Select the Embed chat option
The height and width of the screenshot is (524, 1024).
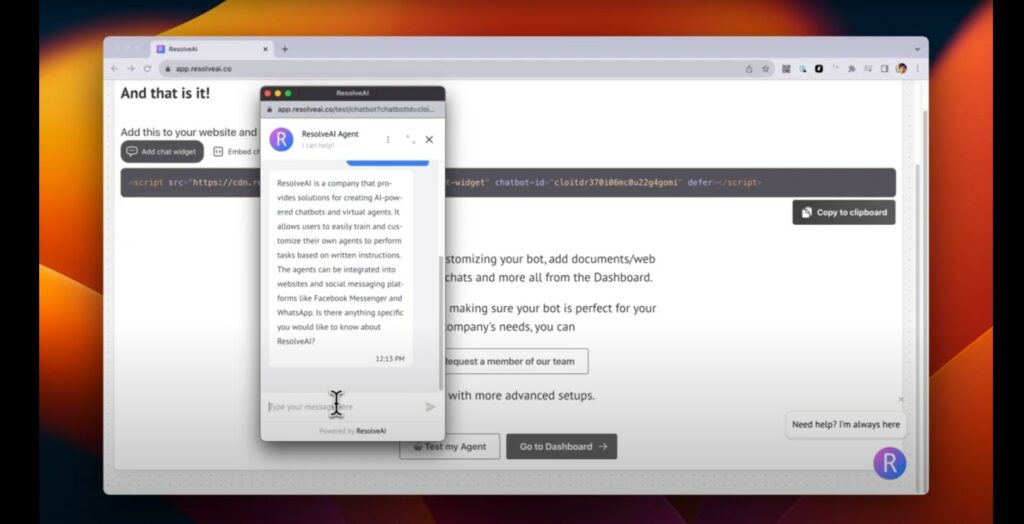click(x=236, y=152)
